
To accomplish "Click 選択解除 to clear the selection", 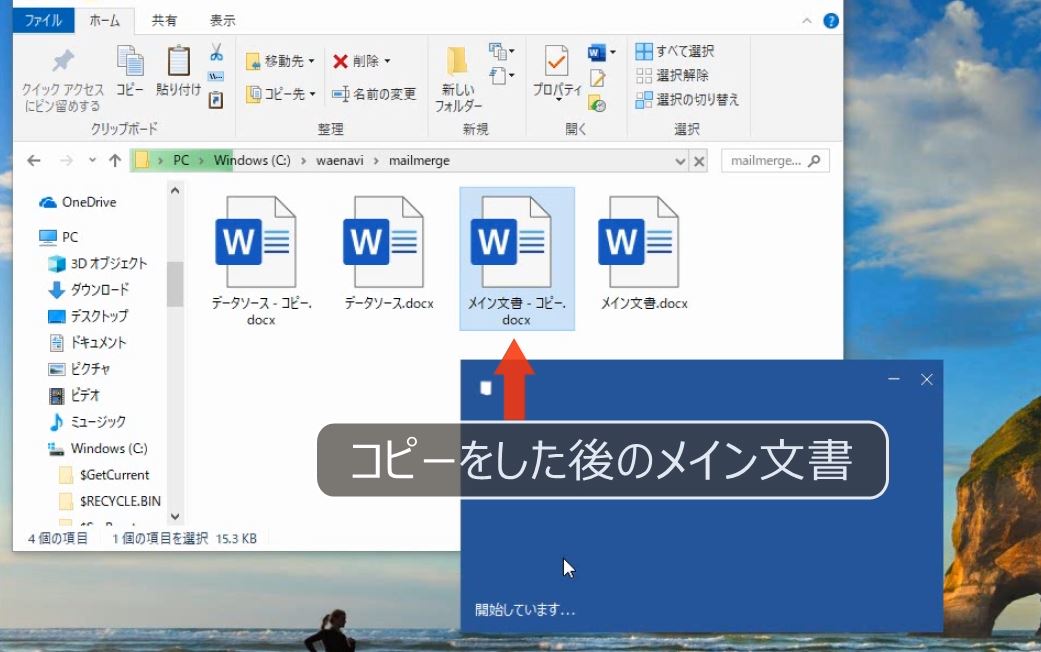I will point(682,73).
